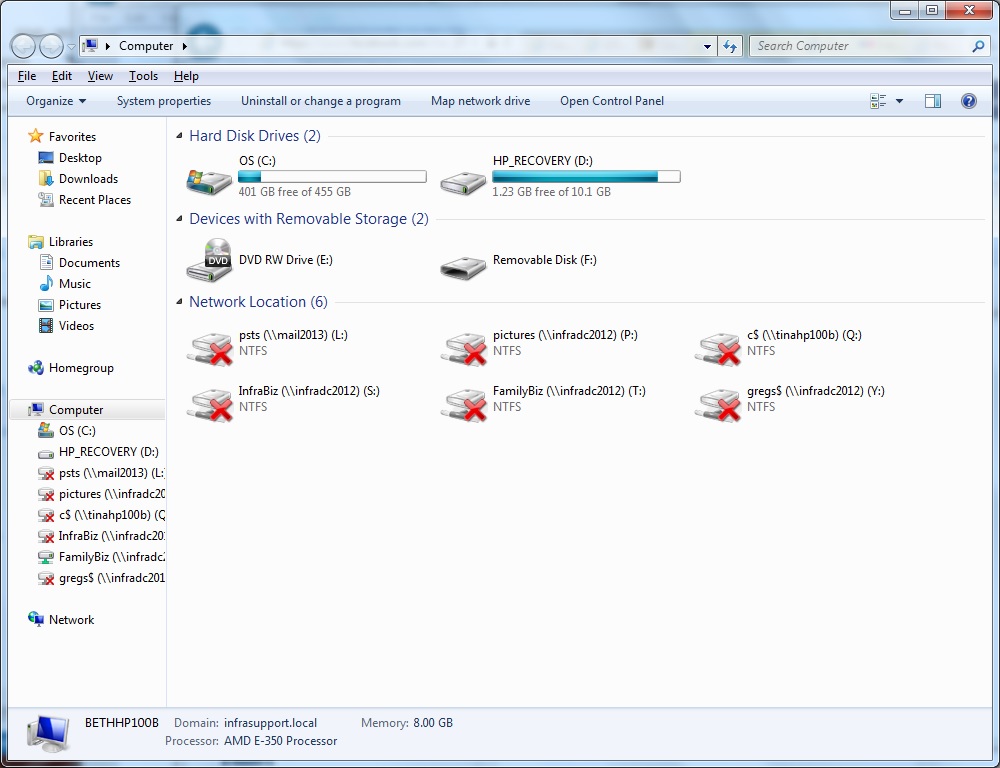
Task: Click the Computer breadcrumb in address bar
Action: (x=146, y=46)
